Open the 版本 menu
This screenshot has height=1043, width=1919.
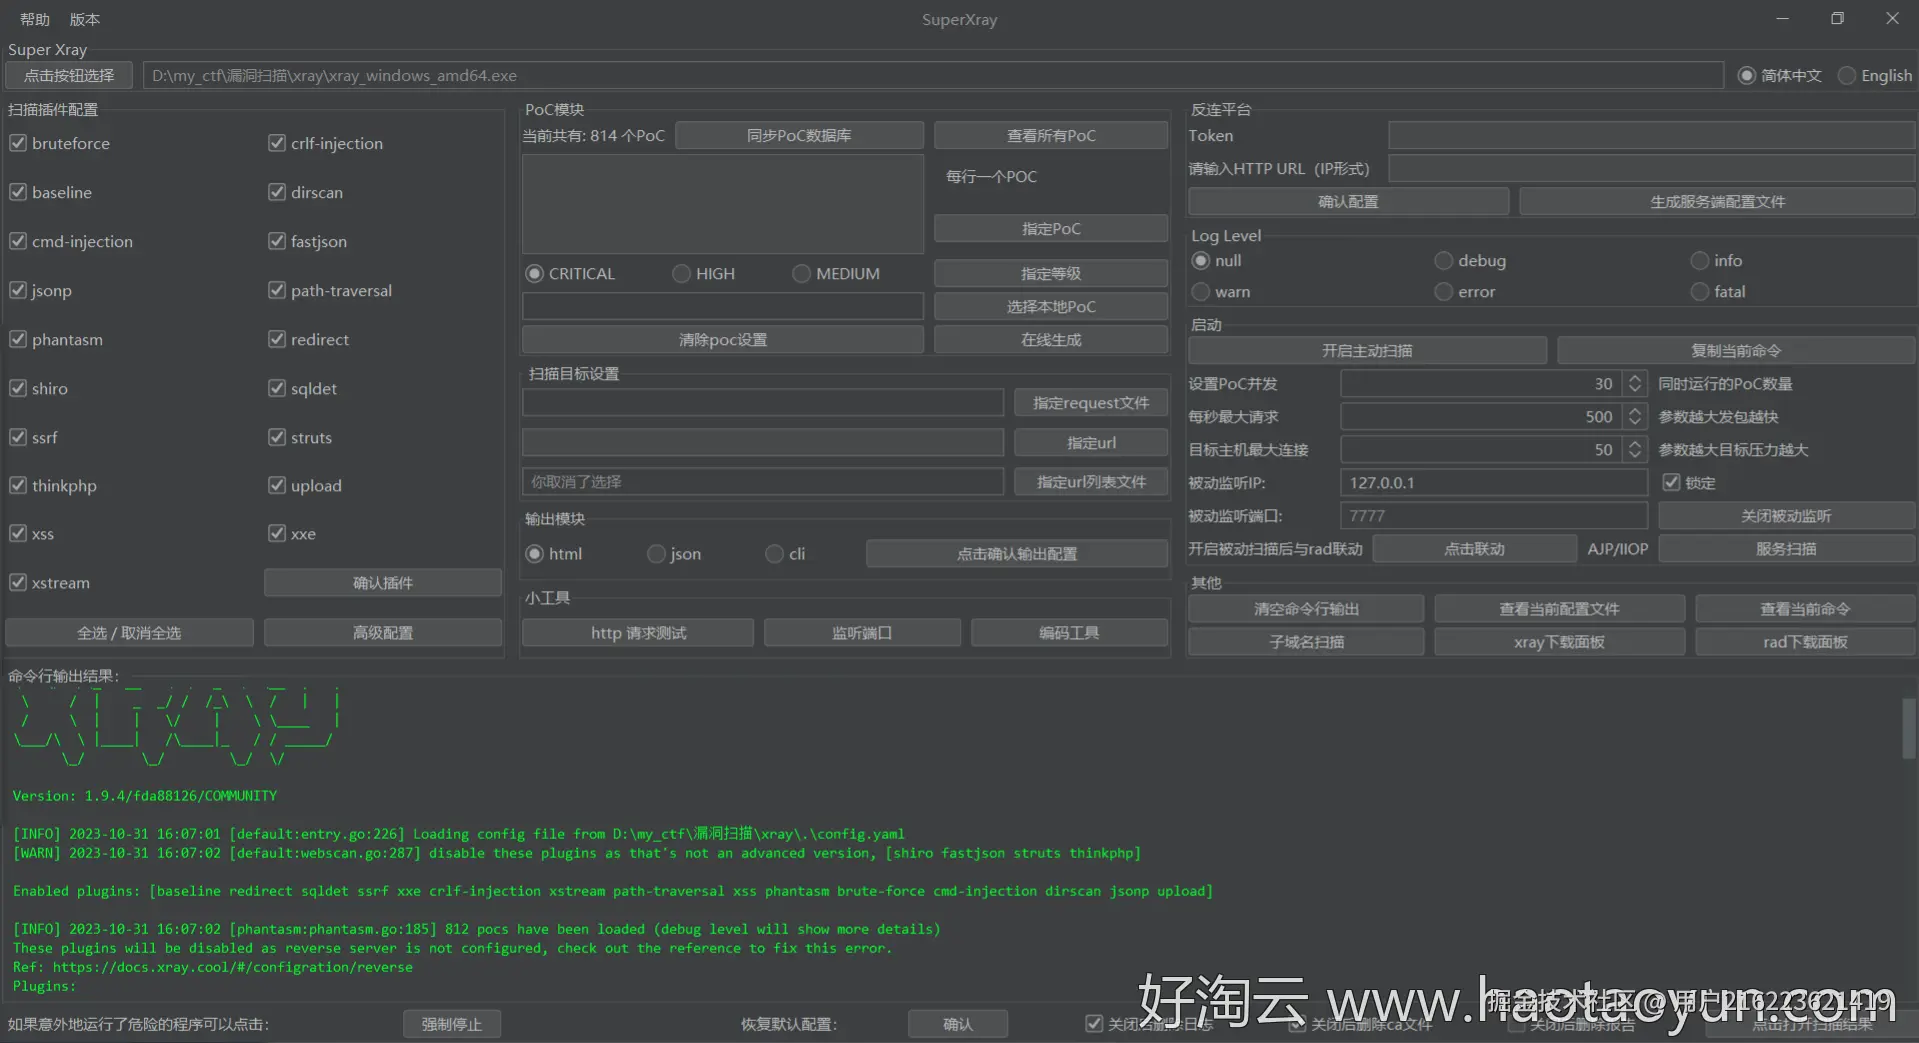coord(85,19)
